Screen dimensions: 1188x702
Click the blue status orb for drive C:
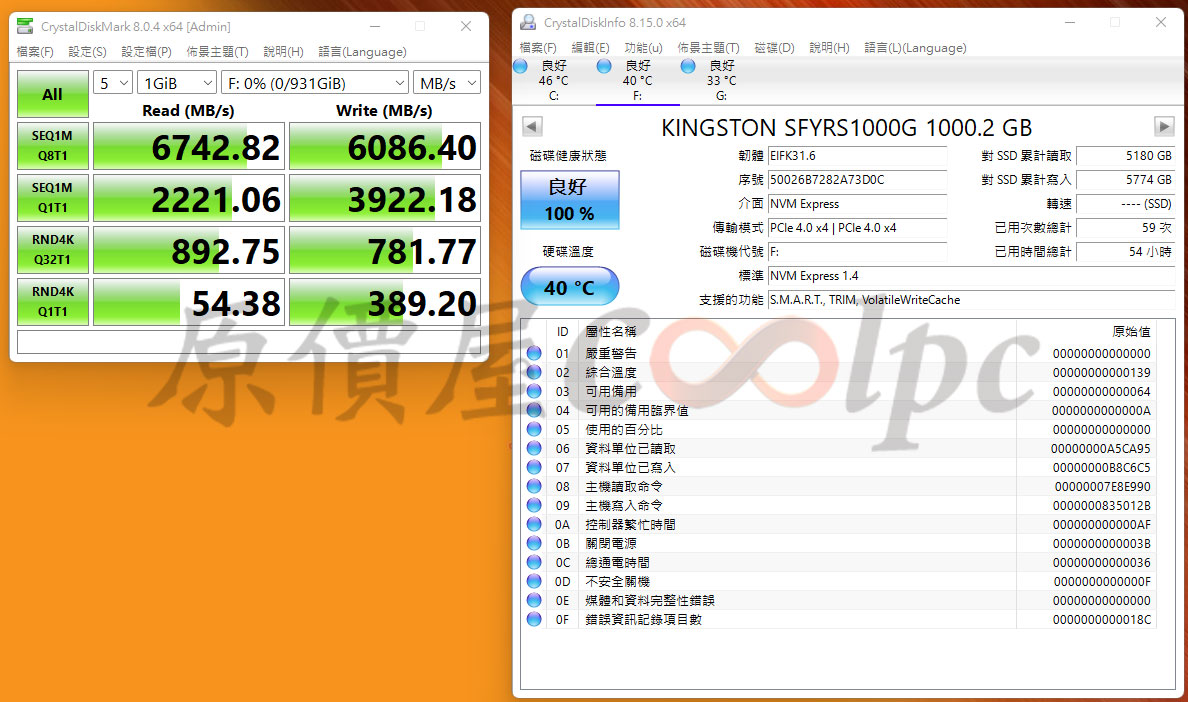[x=521, y=66]
